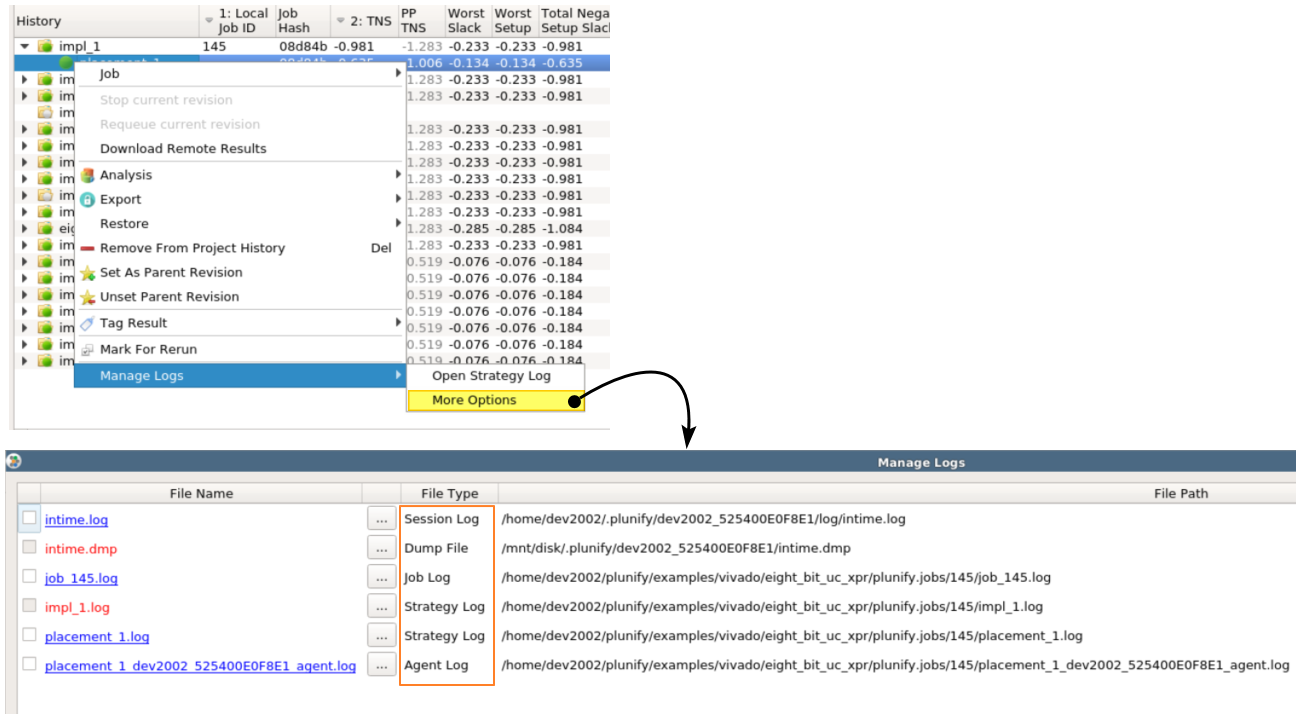This screenshot has height=714, width=1296.
Task: Click the browse button next to impl_1.log
Action: [381, 606]
